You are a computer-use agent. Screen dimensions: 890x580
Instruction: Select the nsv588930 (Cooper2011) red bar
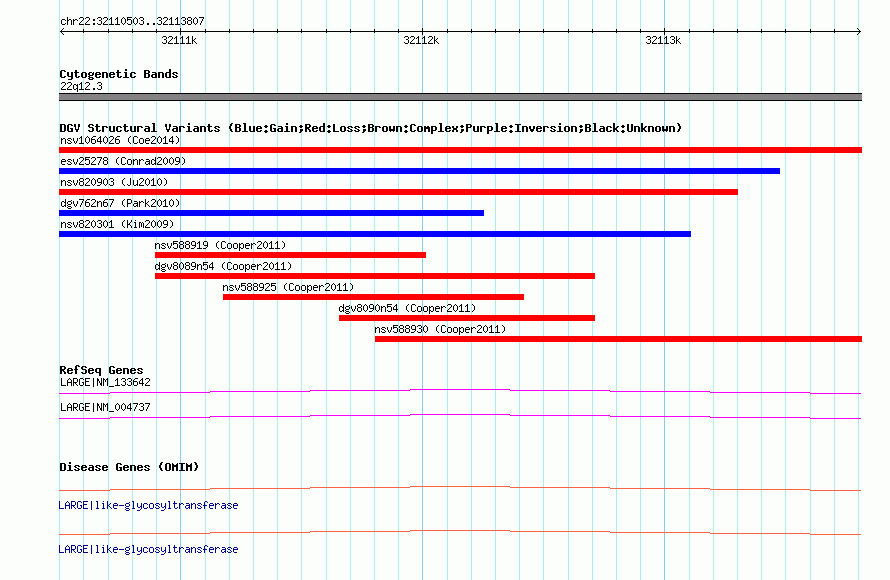click(618, 339)
